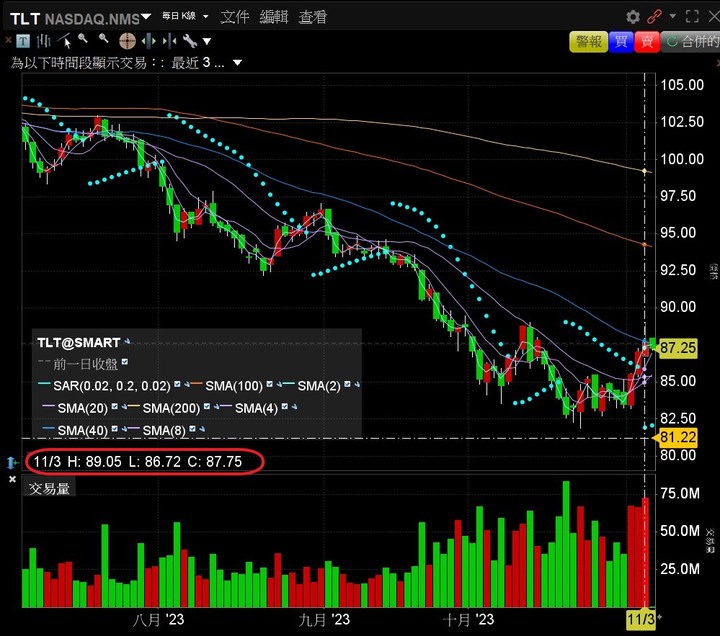
Task: Open chart wrench settings in toolbar
Action: 190,41
